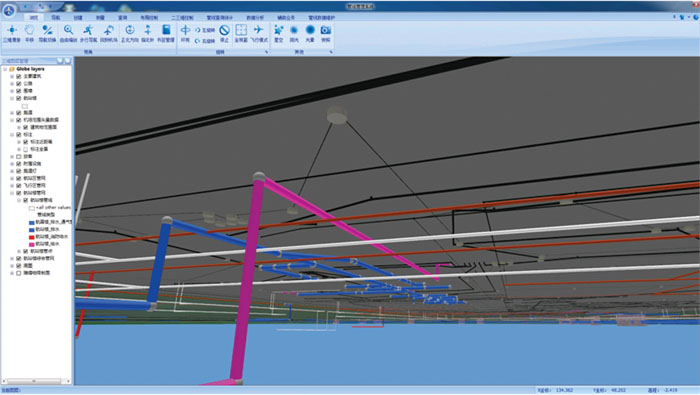
Task: Start the running-figure walk navigation mode
Action: click(88, 33)
